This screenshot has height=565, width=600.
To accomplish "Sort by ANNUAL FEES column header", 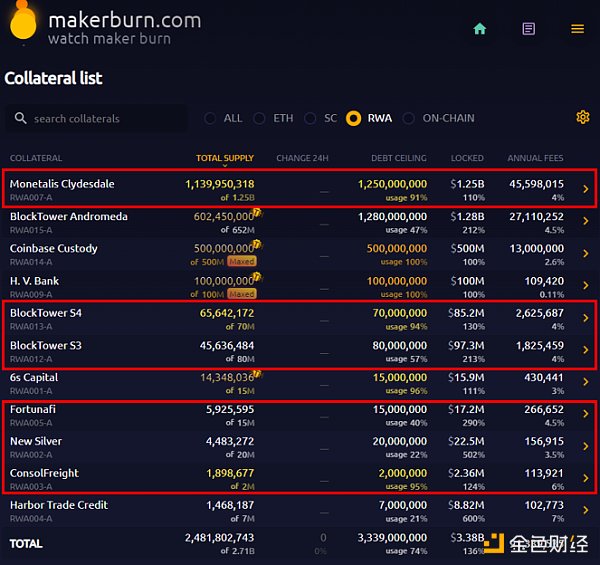I will click(535, 158).
